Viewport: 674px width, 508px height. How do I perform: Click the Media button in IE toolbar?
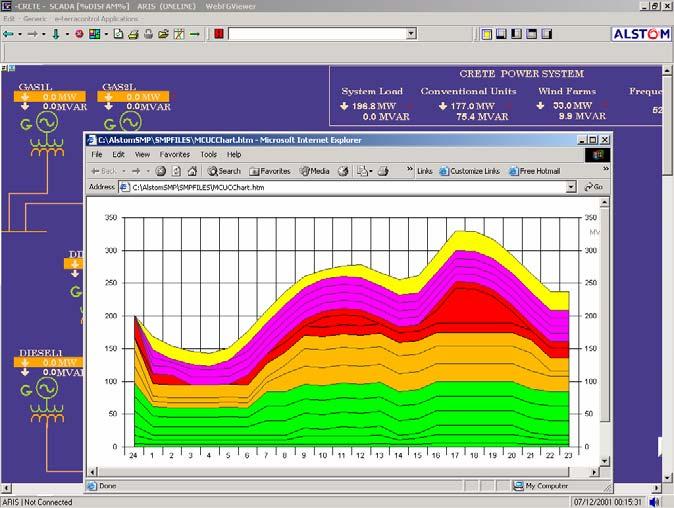[x=315, y=171]
